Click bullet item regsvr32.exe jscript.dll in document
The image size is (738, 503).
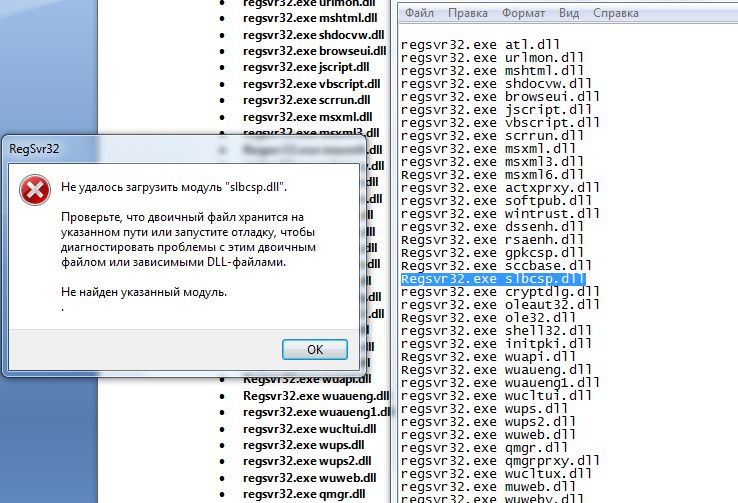coord(306,67)
